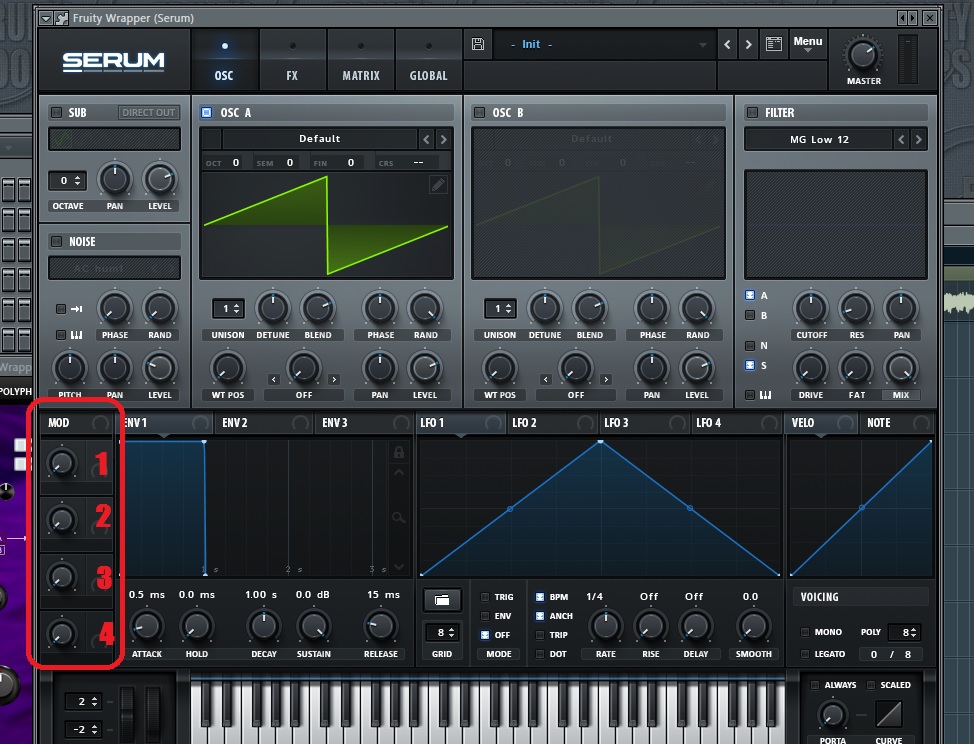Click the filter MIX label button
974x744 pixels.
(901, 395)
